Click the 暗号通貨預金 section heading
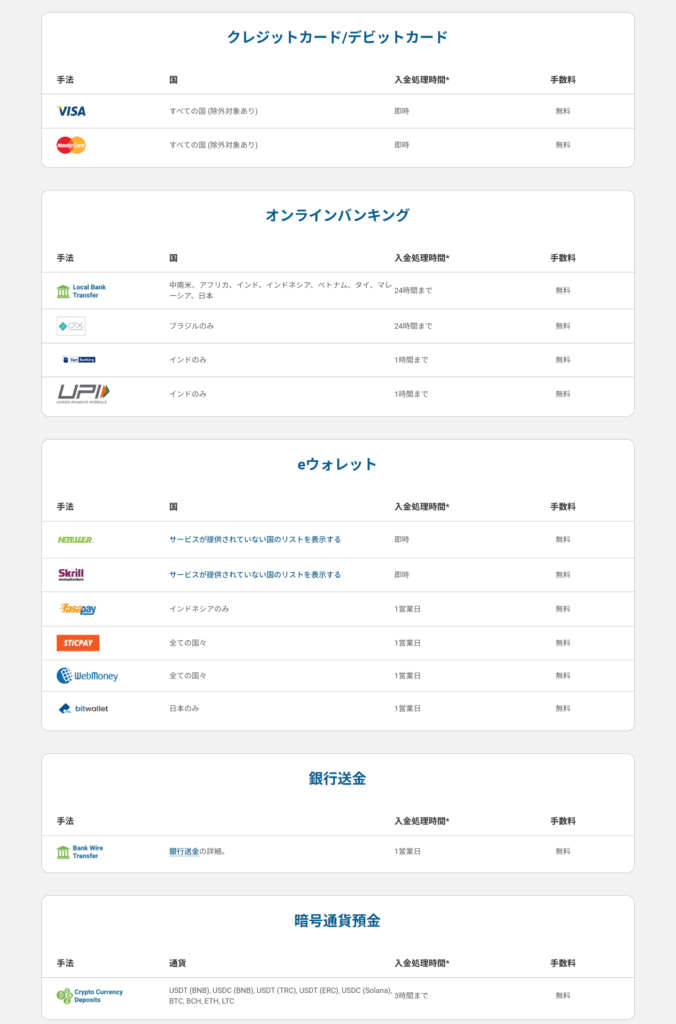The height and width of the screenshot is (1024, 676). click(x=337, y=921)
